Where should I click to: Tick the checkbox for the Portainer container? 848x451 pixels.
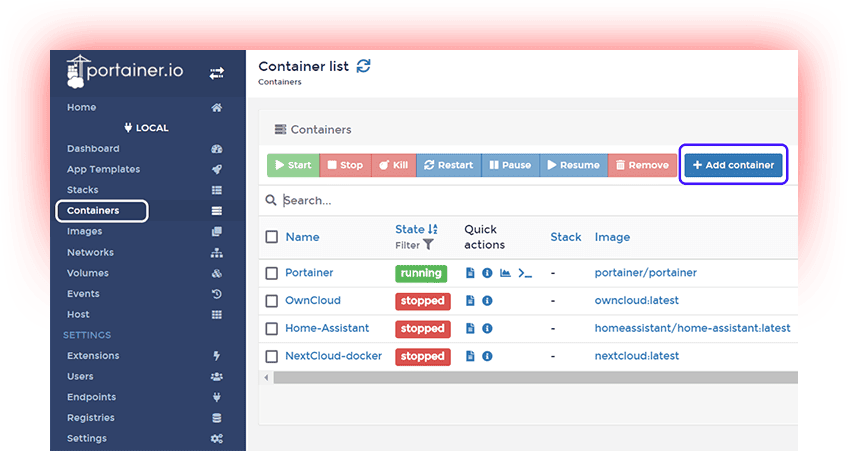pyautogui.click(x=272, y=273)
